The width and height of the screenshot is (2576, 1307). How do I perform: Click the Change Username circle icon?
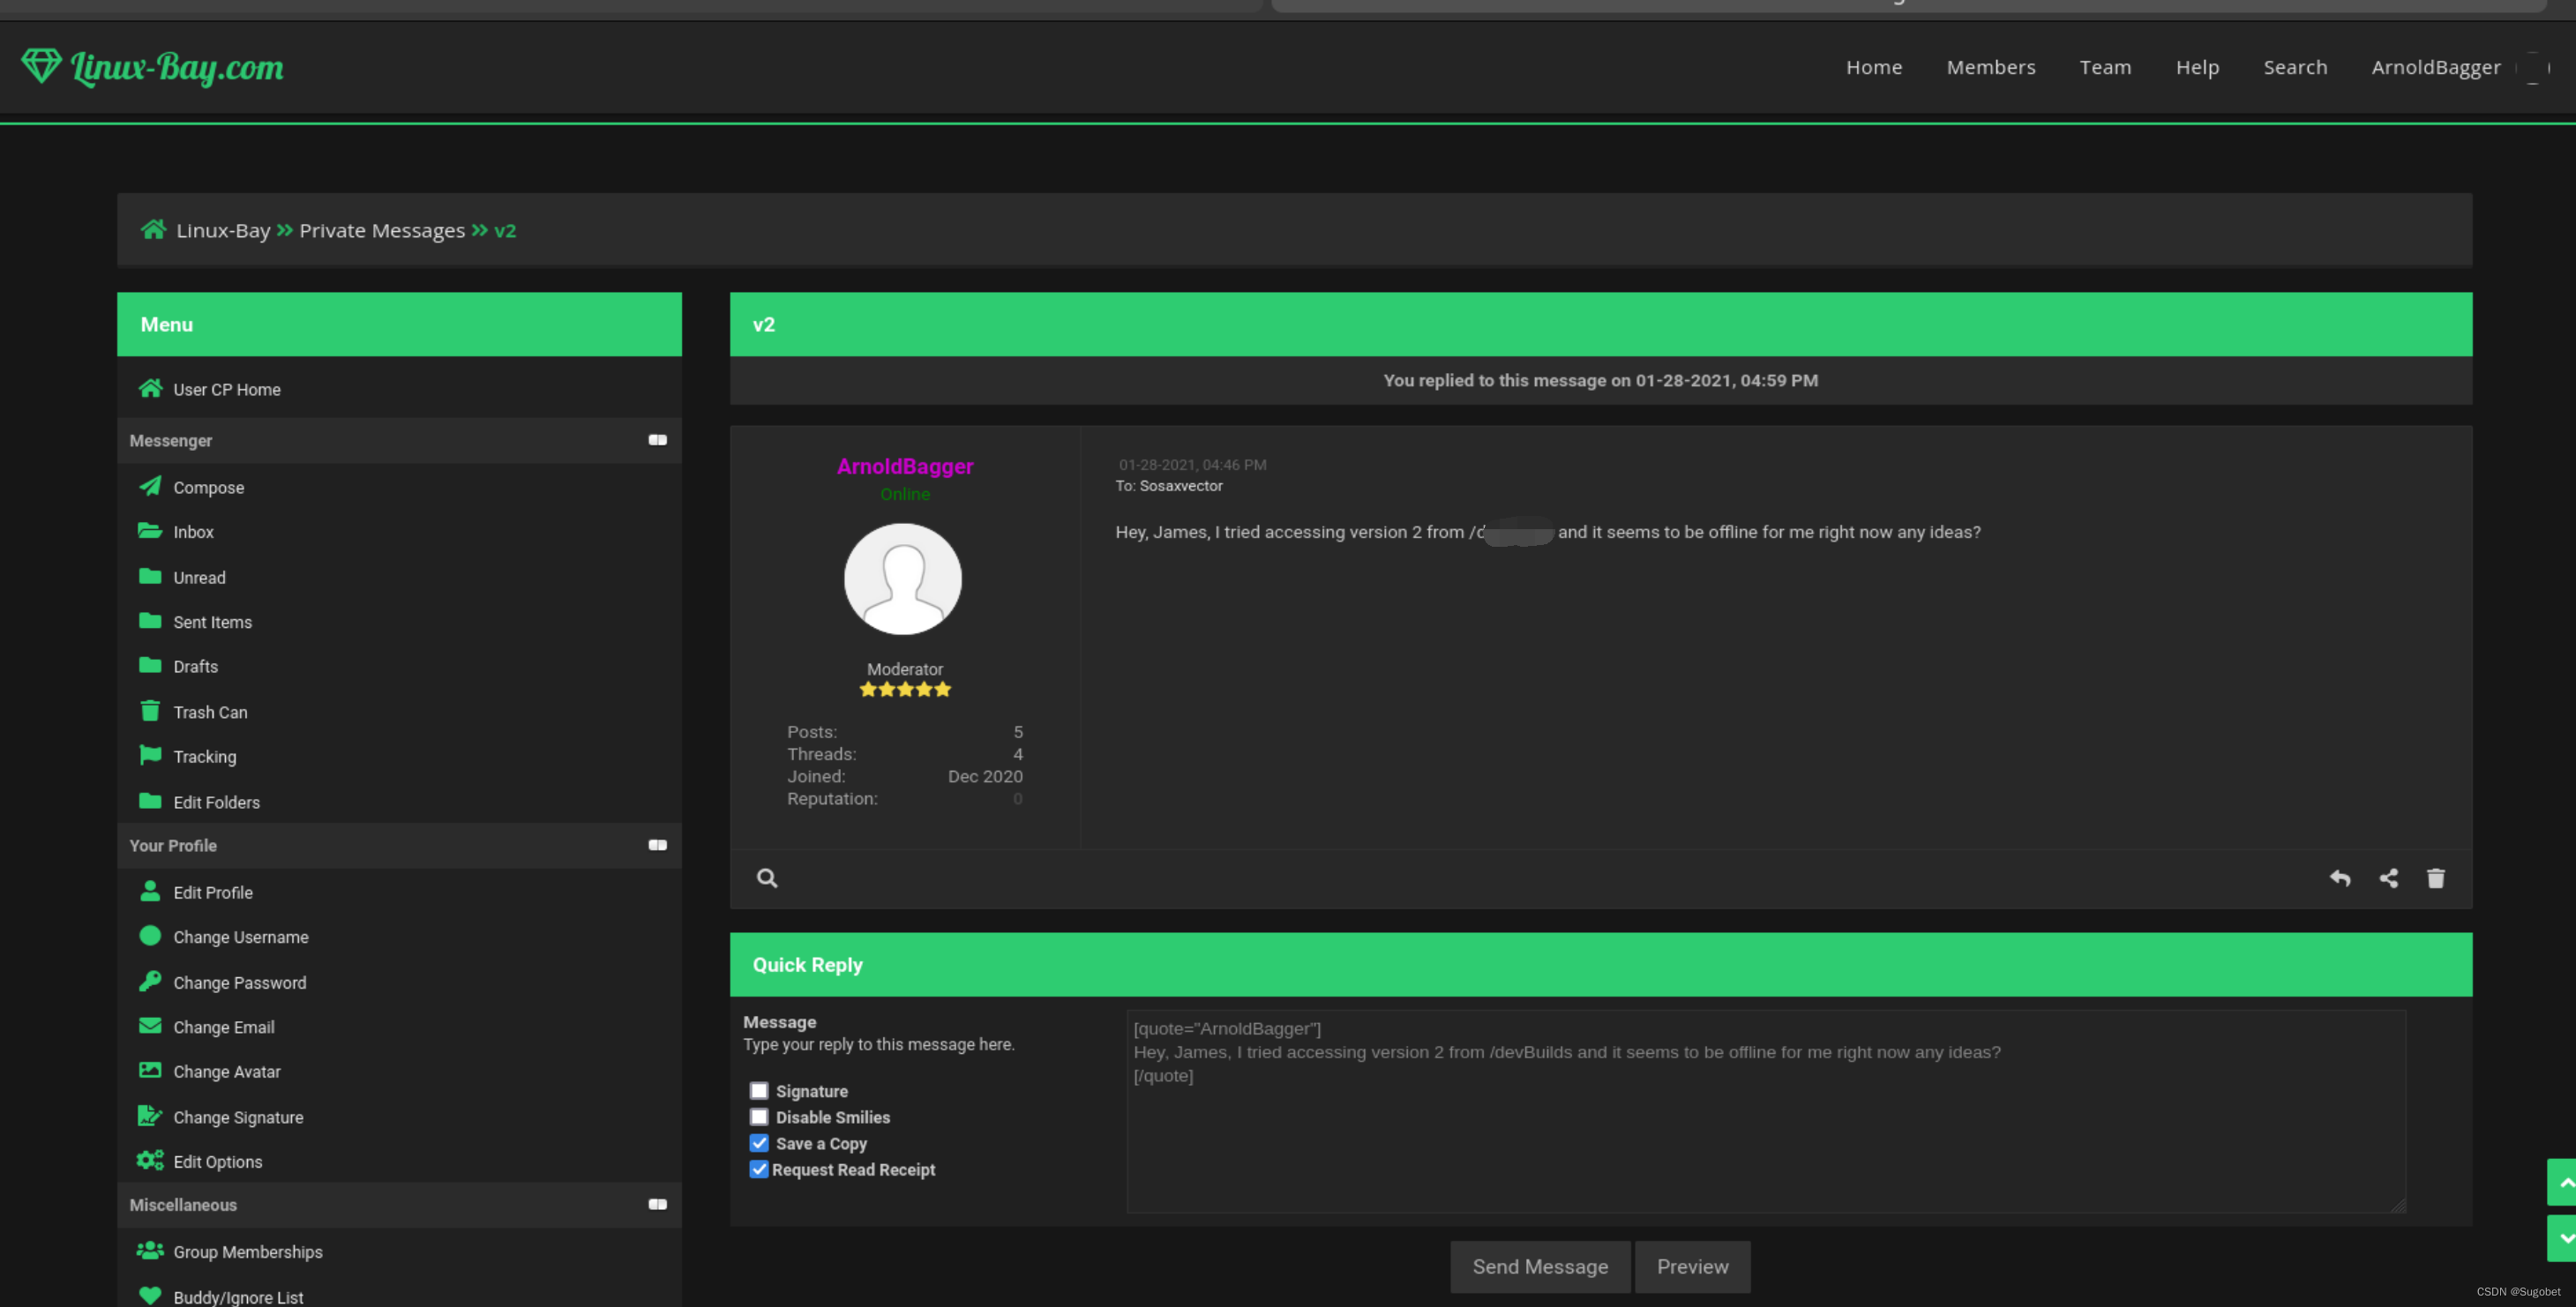pos(150,936)
